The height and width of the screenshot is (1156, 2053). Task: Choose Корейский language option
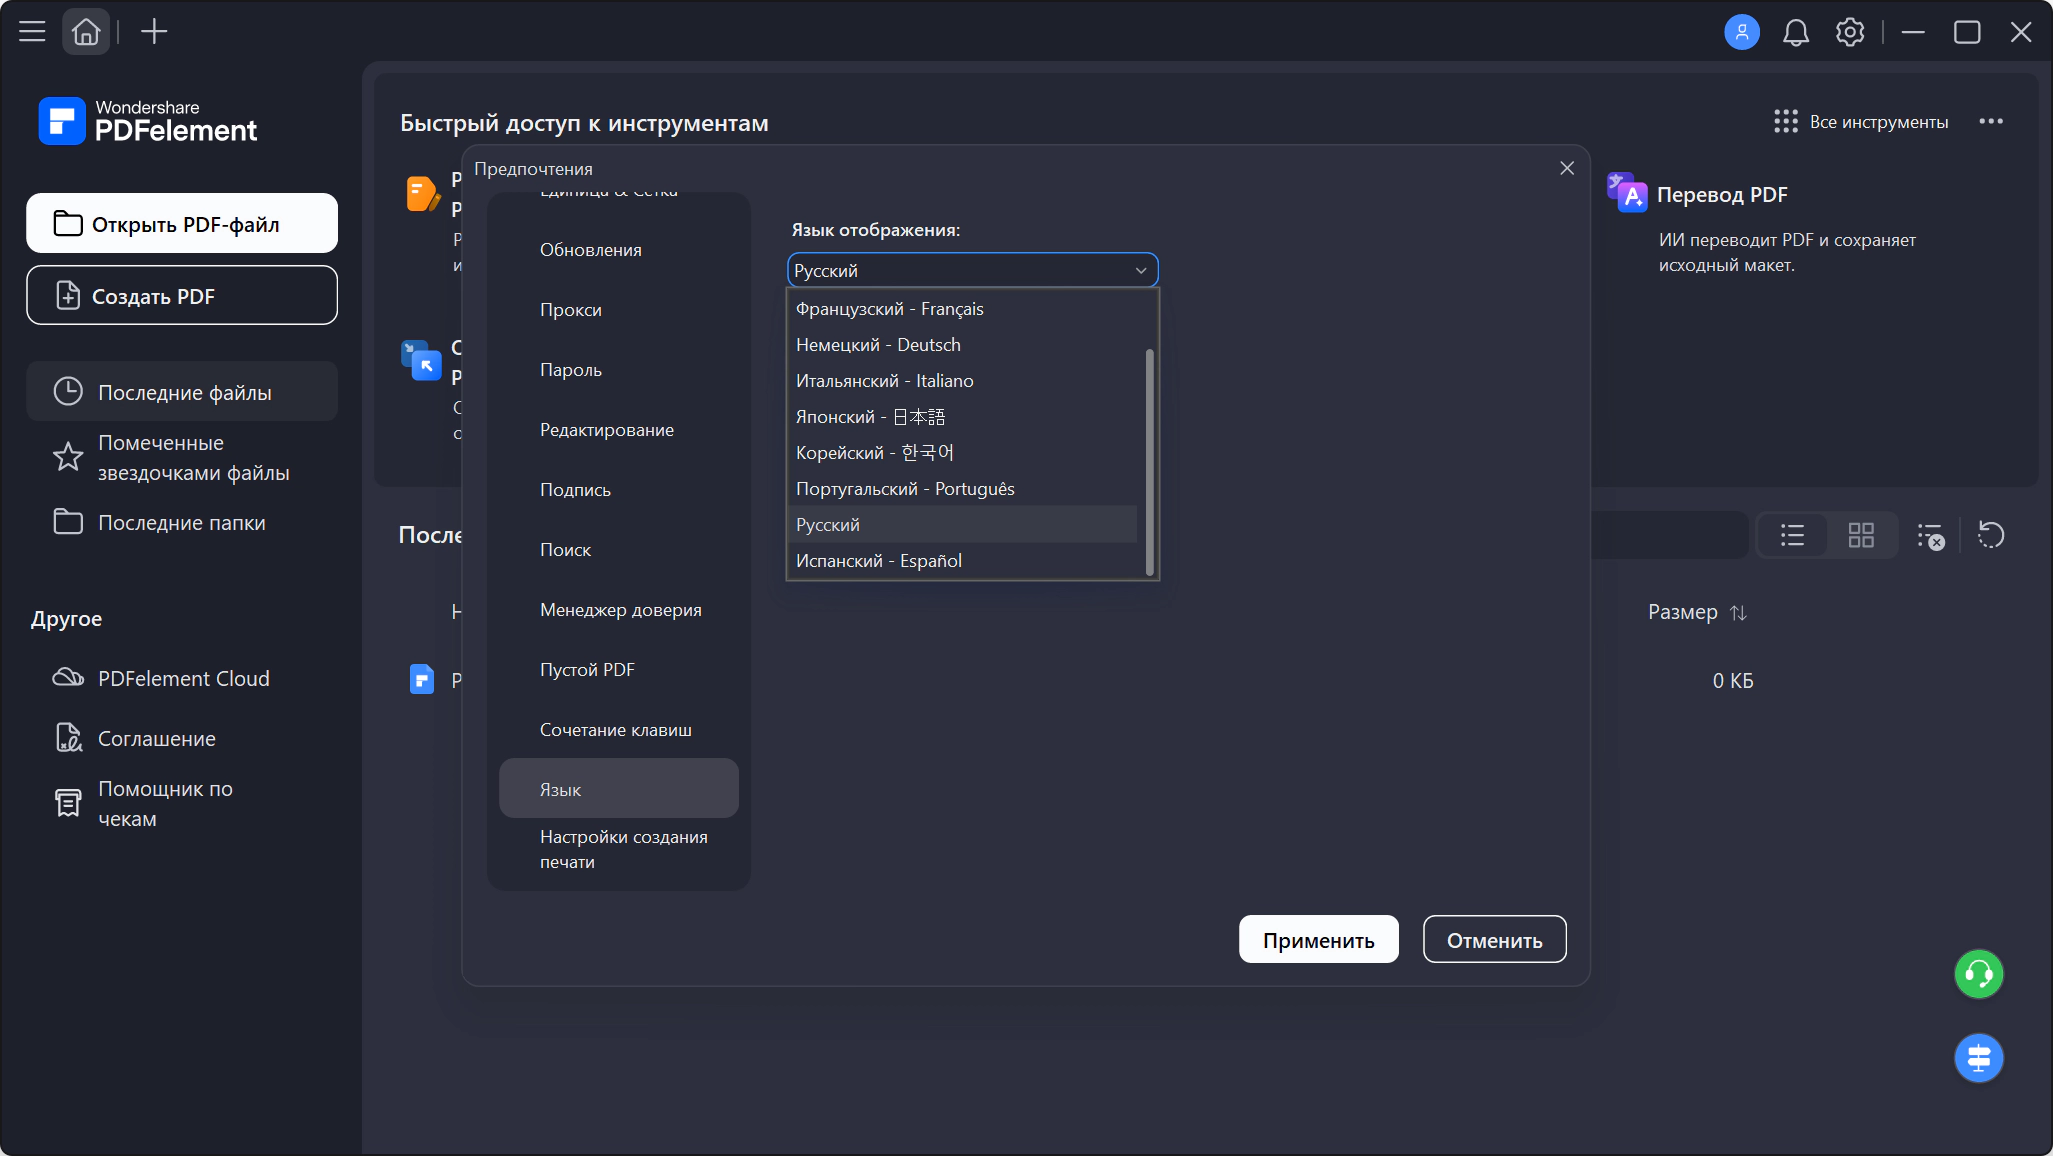[x=962, y=453]
